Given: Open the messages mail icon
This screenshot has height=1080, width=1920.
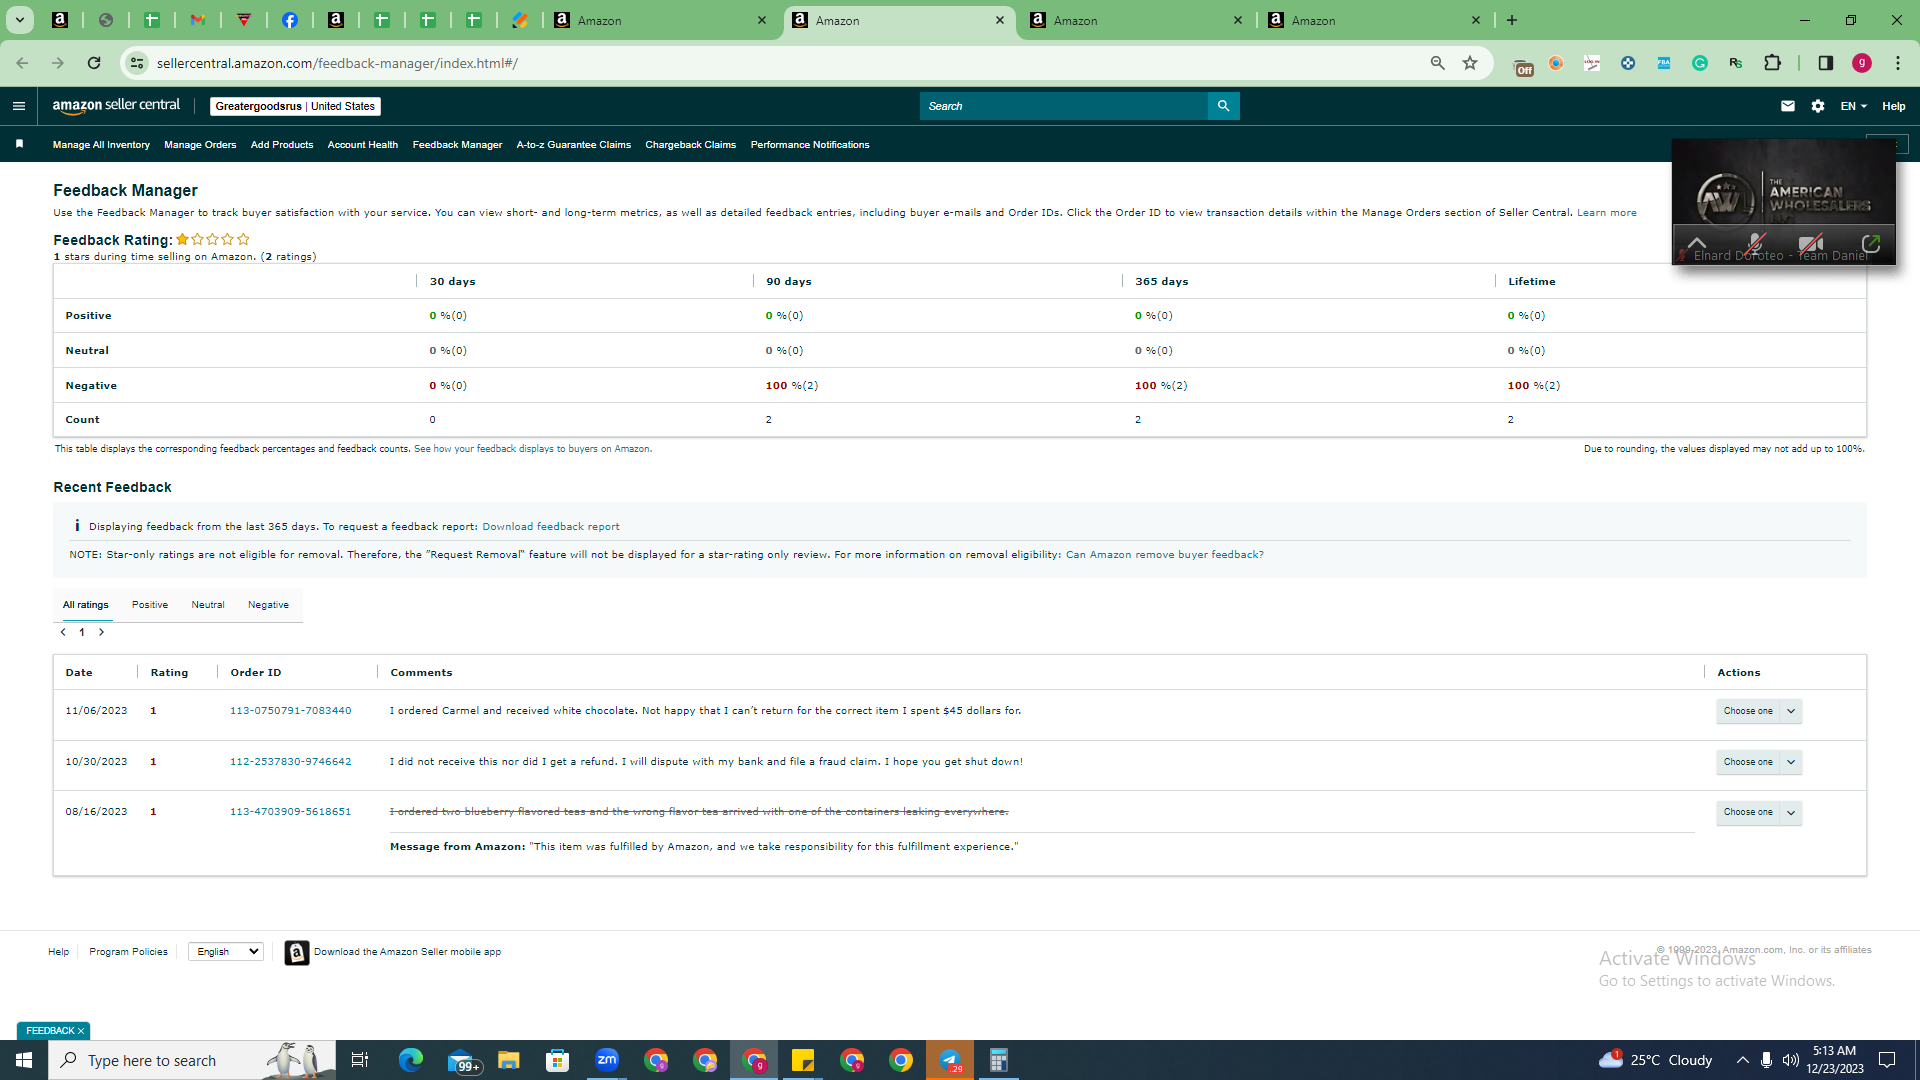Looking at the screenshot, I should click(1788, 106).
